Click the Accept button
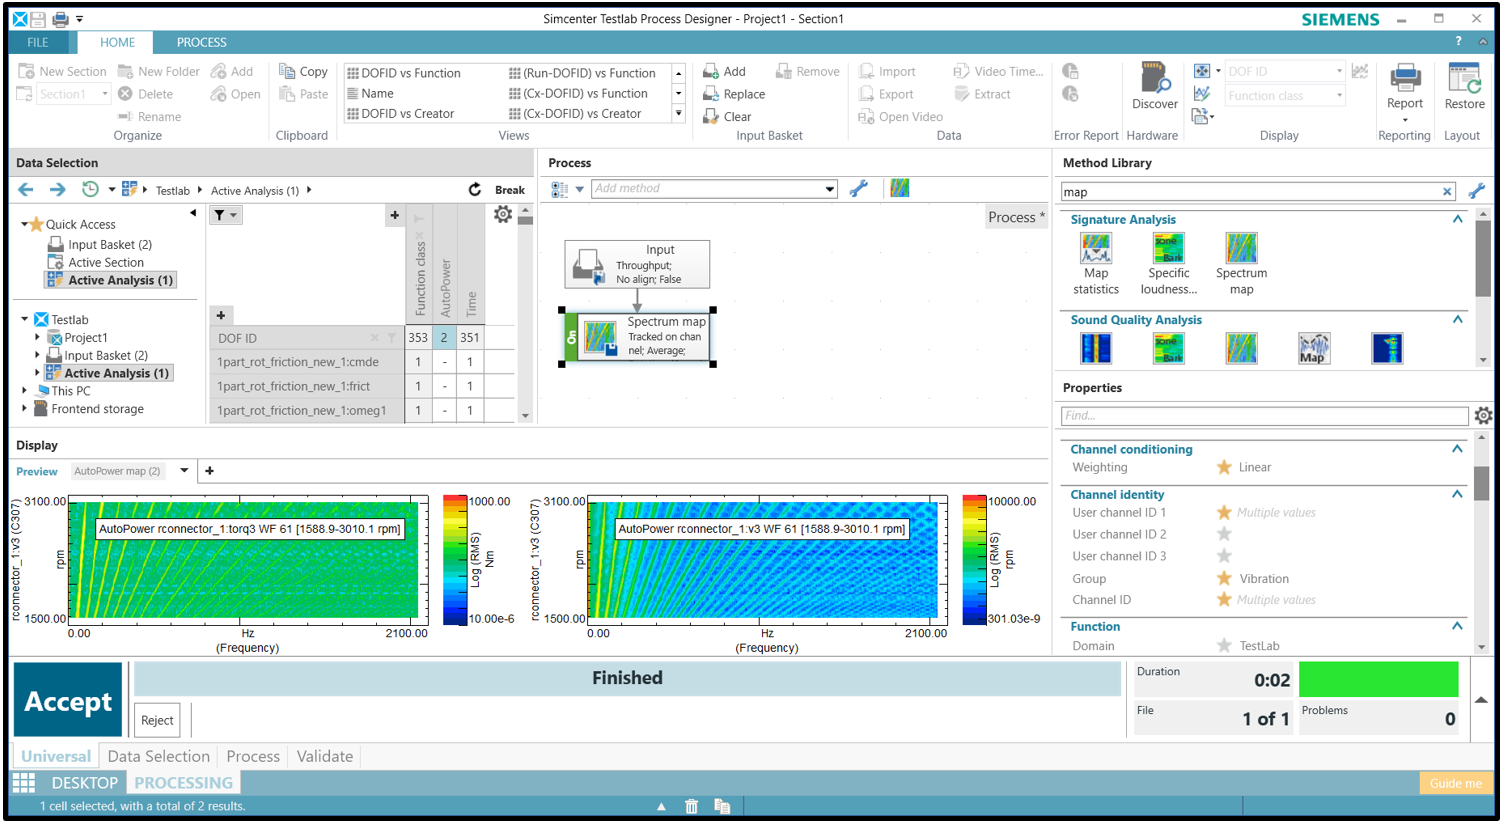This screenshot has height=824, width=1500. coord(68,701)
